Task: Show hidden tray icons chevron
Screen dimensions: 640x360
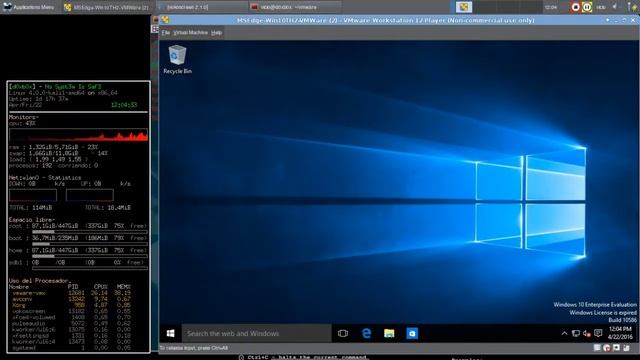Action: tap(564, 333)
